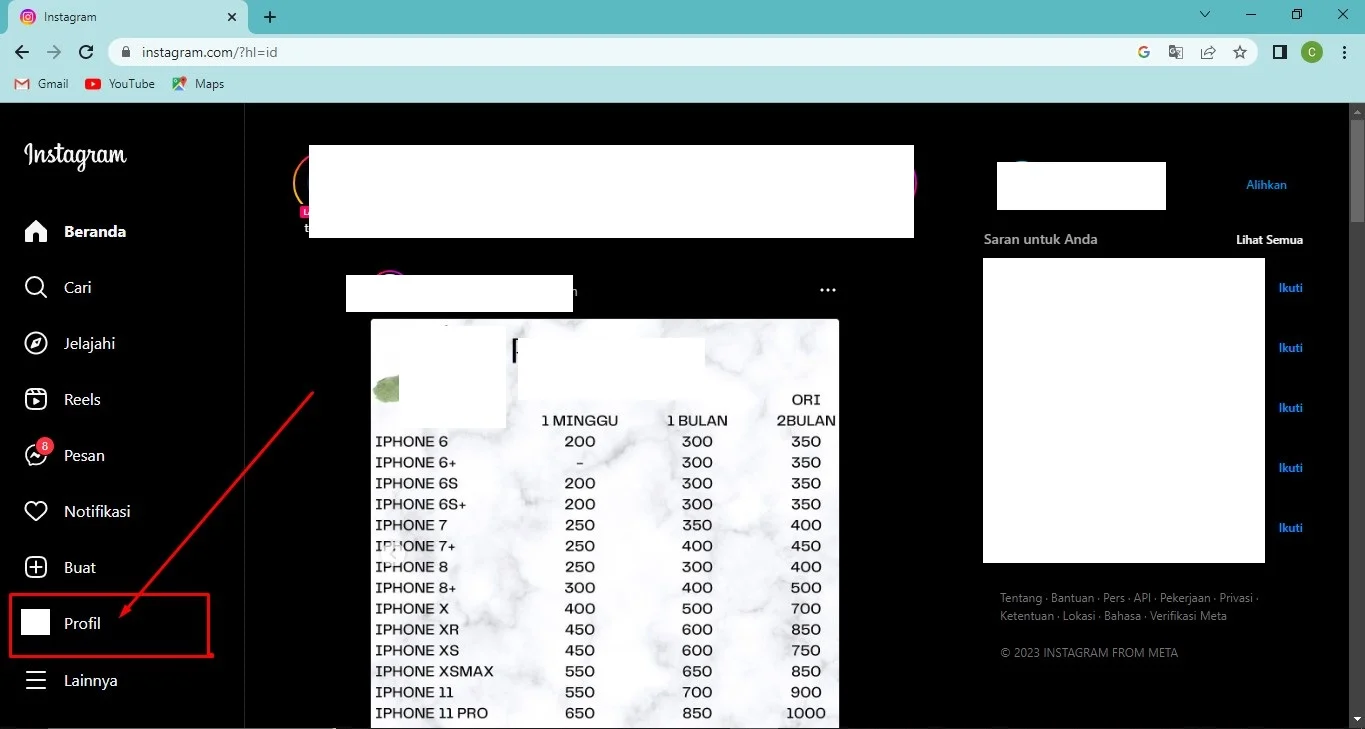Click Alihkan to switch account

pyautogui.click(x=1266, y=185)
